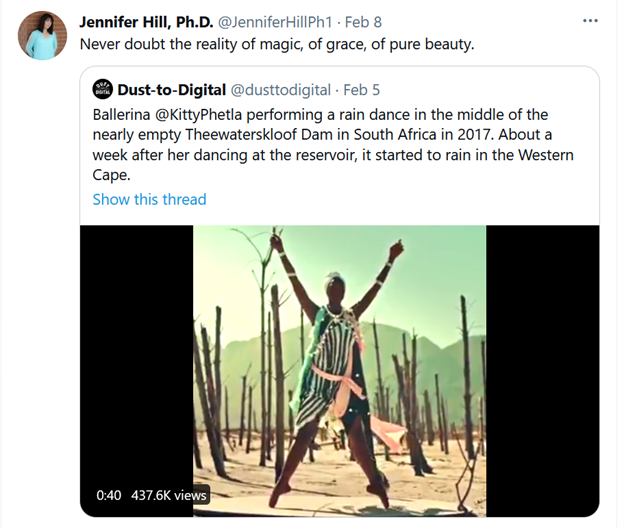Click the Dust-to-Digital account name
This screenshot has width=624, height=528.
click(172, 90)
